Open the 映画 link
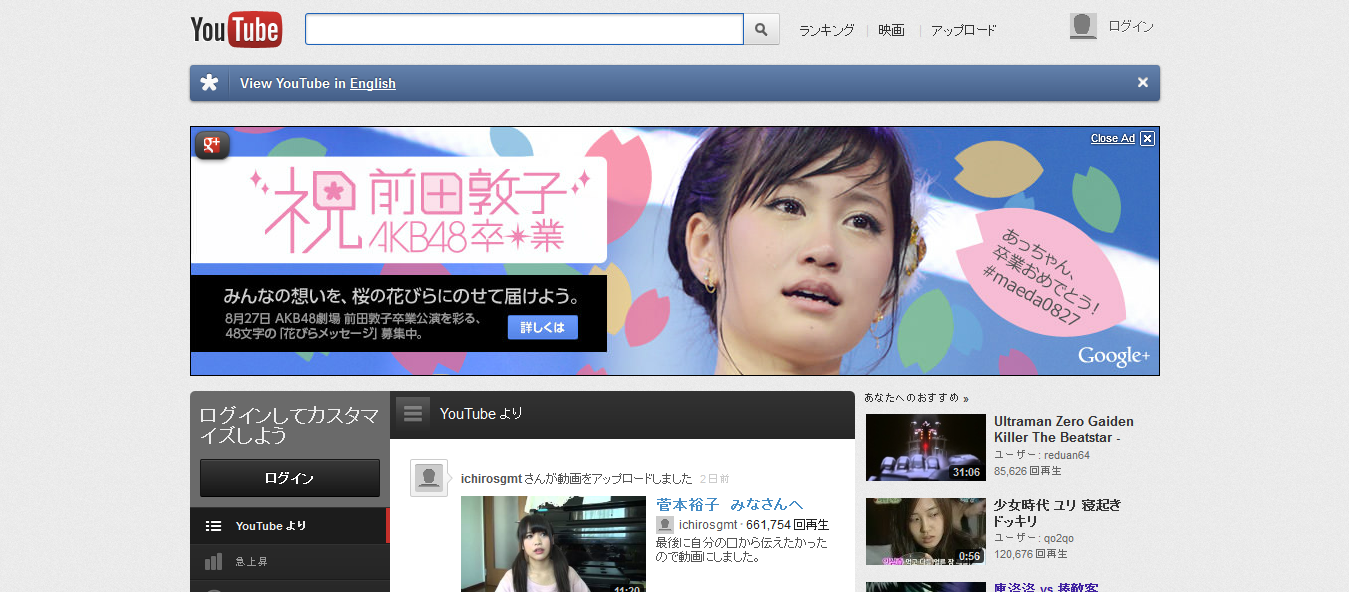The image size is (1349, 592). 892,30
